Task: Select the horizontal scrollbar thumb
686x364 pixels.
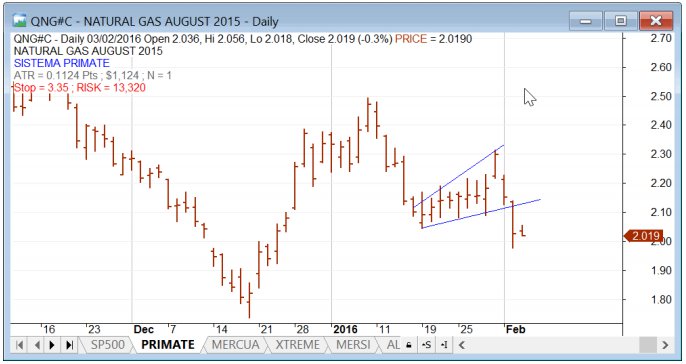Action: [648, 345]
